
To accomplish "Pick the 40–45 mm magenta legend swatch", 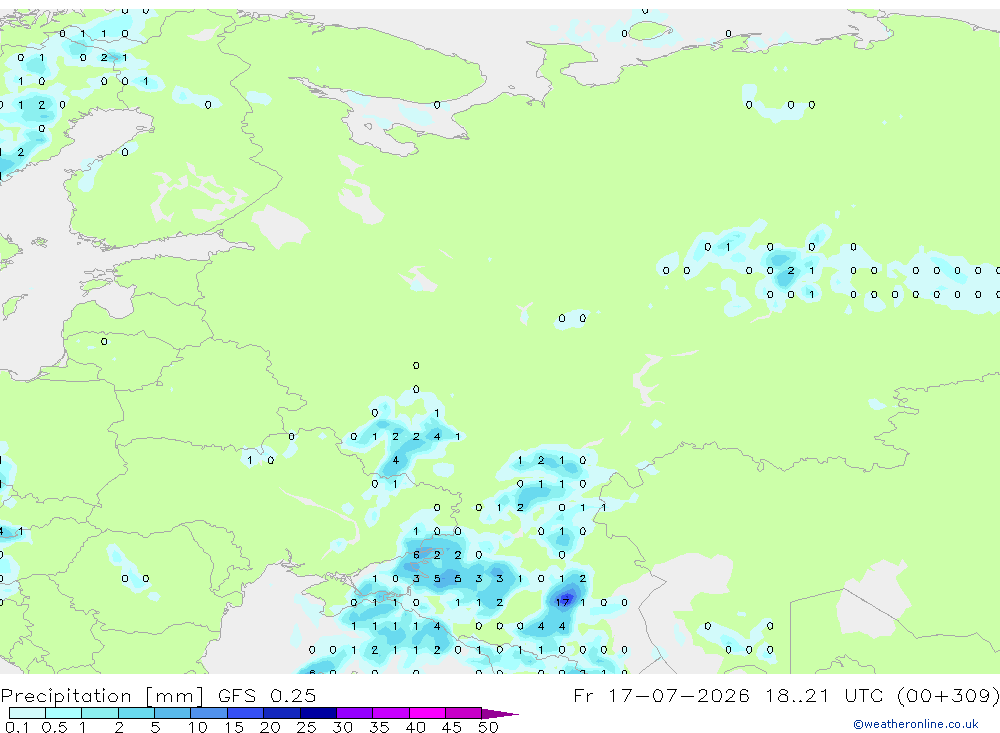I will click(x=427, y=713).
